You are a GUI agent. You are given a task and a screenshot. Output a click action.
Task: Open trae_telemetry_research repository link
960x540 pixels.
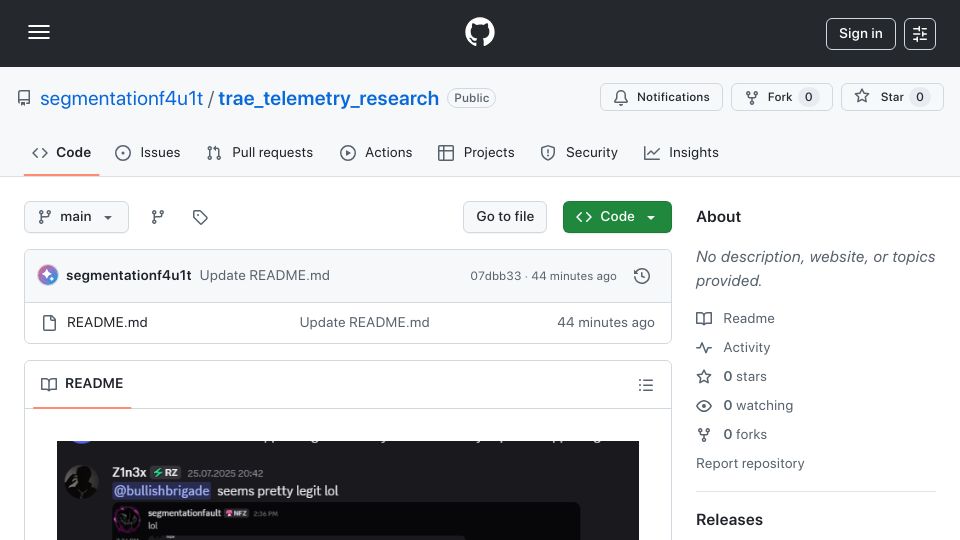point(328,98)
